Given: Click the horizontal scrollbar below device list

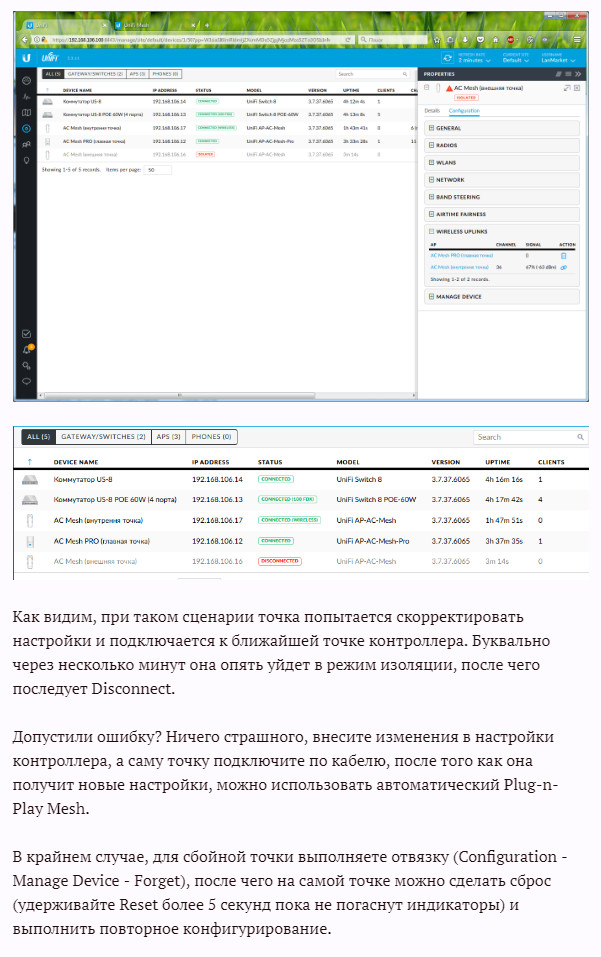Looking at the screenshot, I should point(180,395).
